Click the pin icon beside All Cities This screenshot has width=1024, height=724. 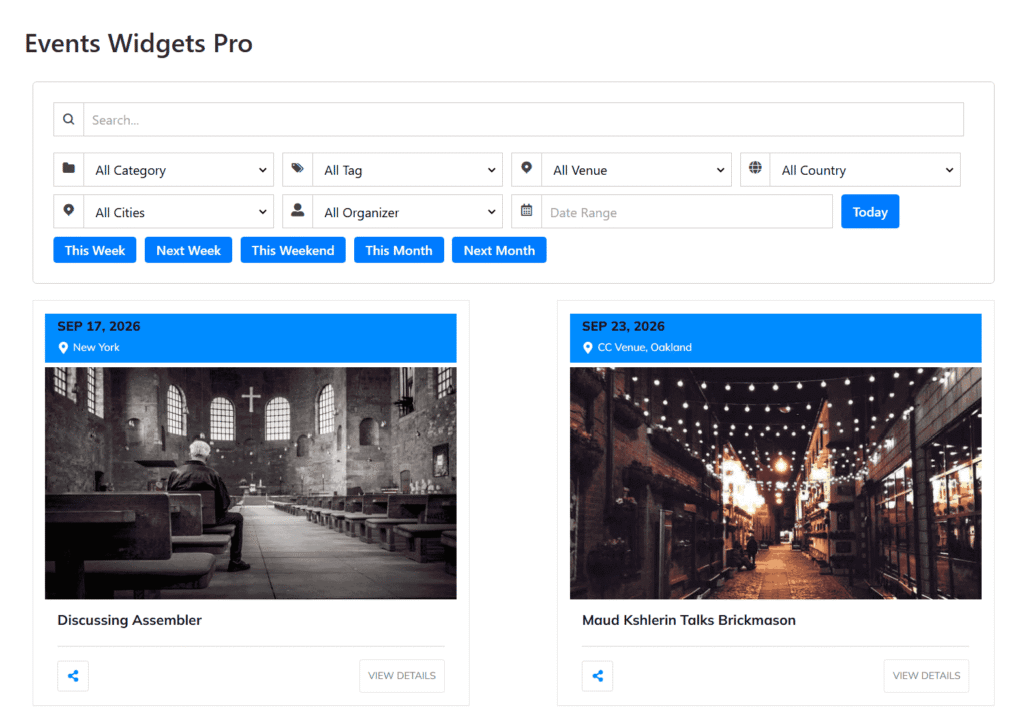coord(69,210)
